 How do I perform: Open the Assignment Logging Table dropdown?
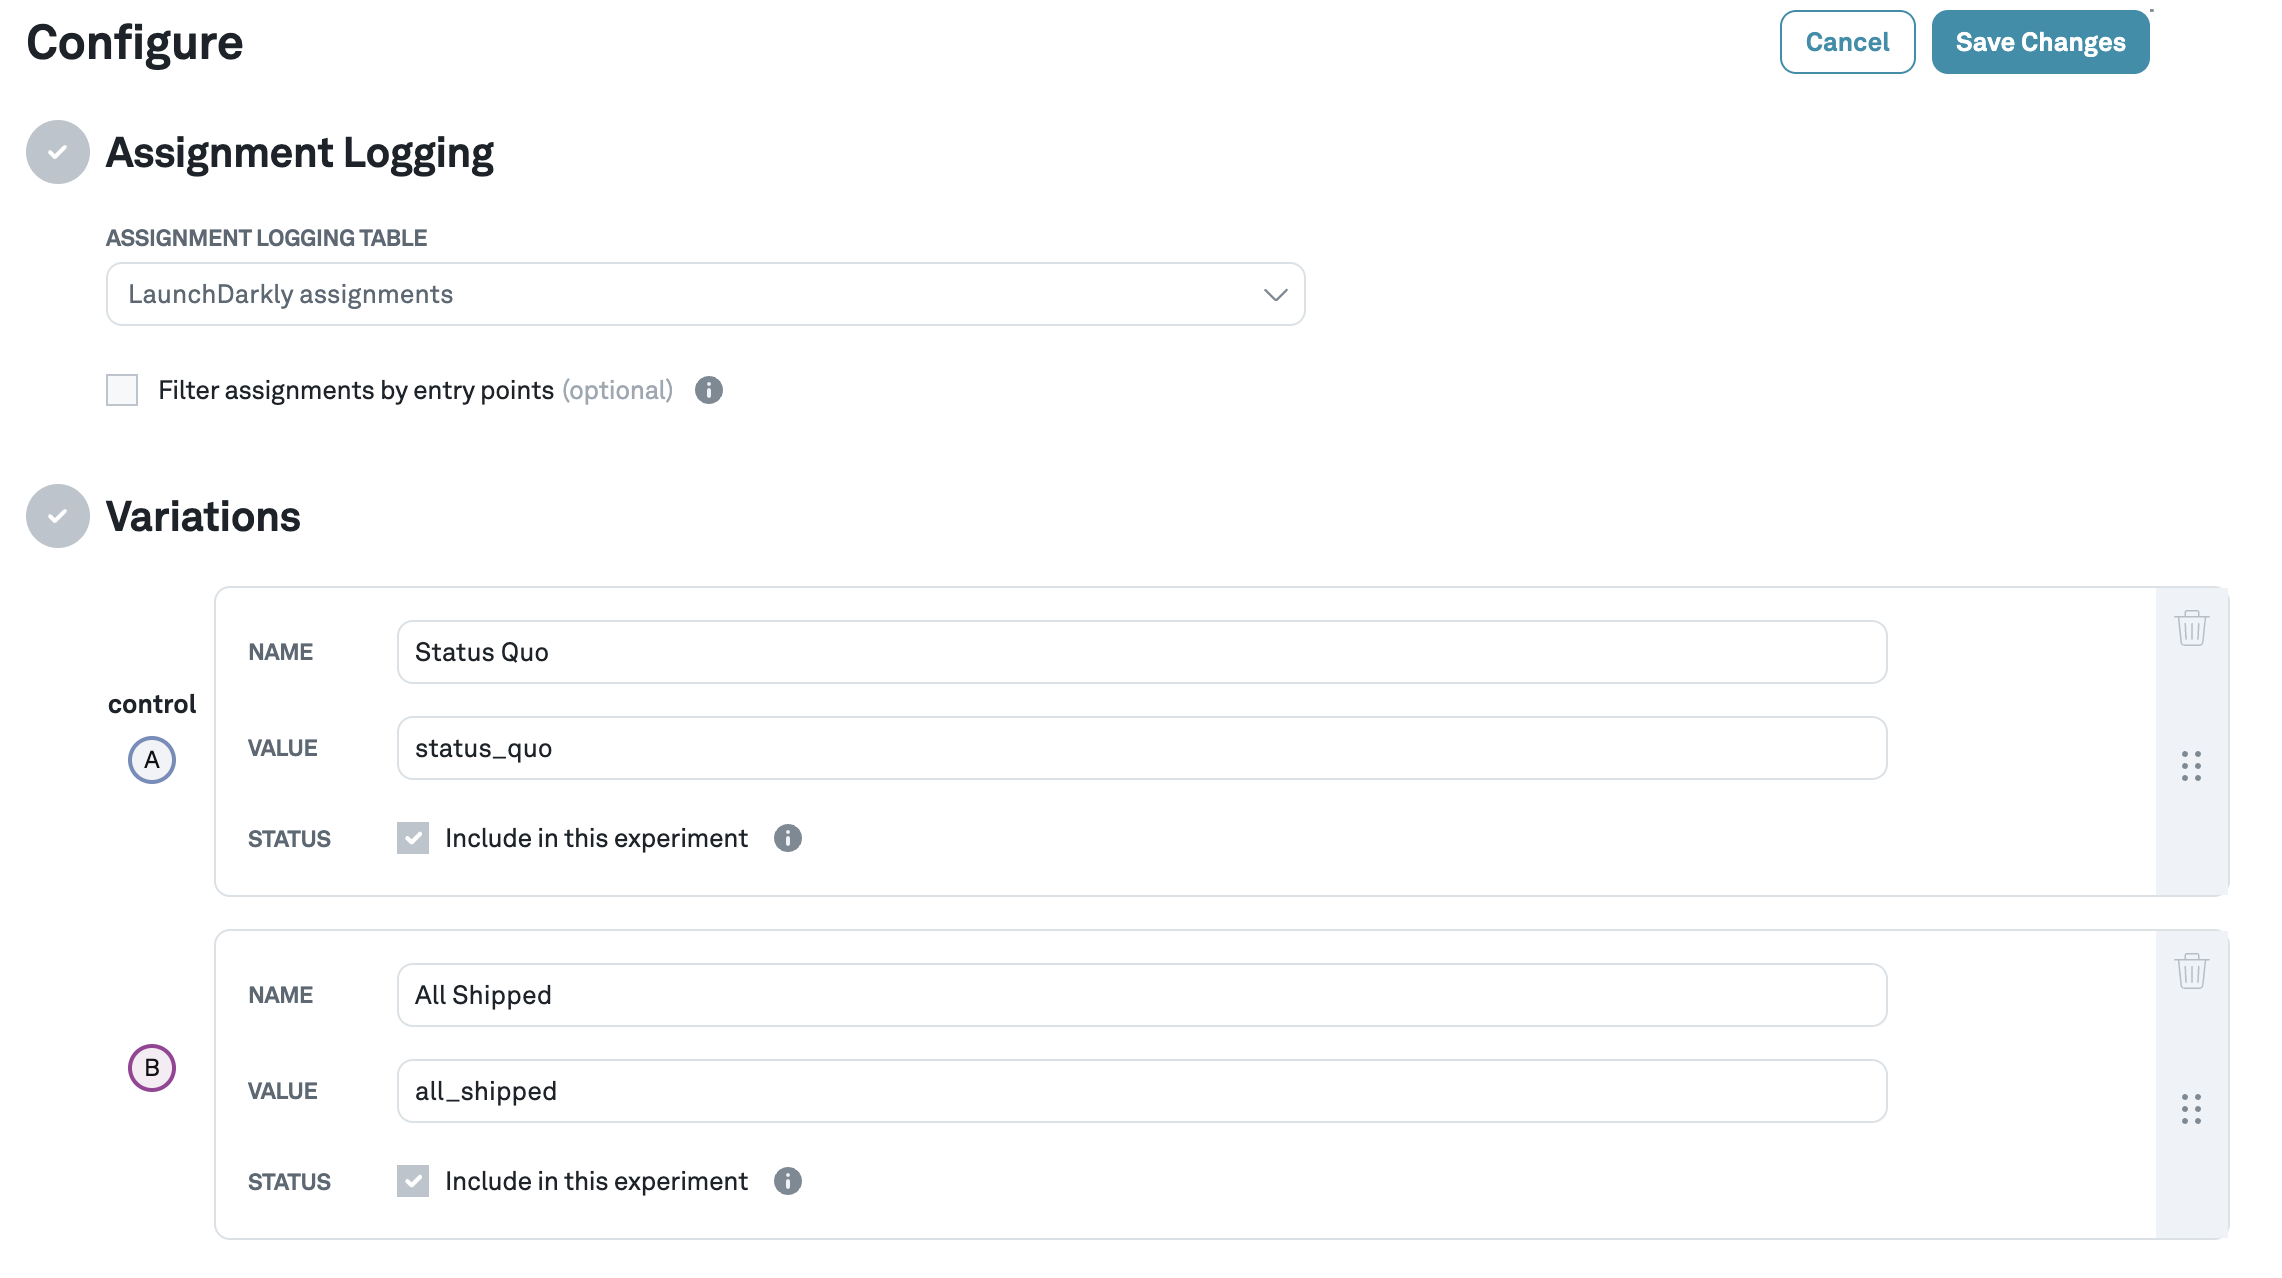point(705,293)
